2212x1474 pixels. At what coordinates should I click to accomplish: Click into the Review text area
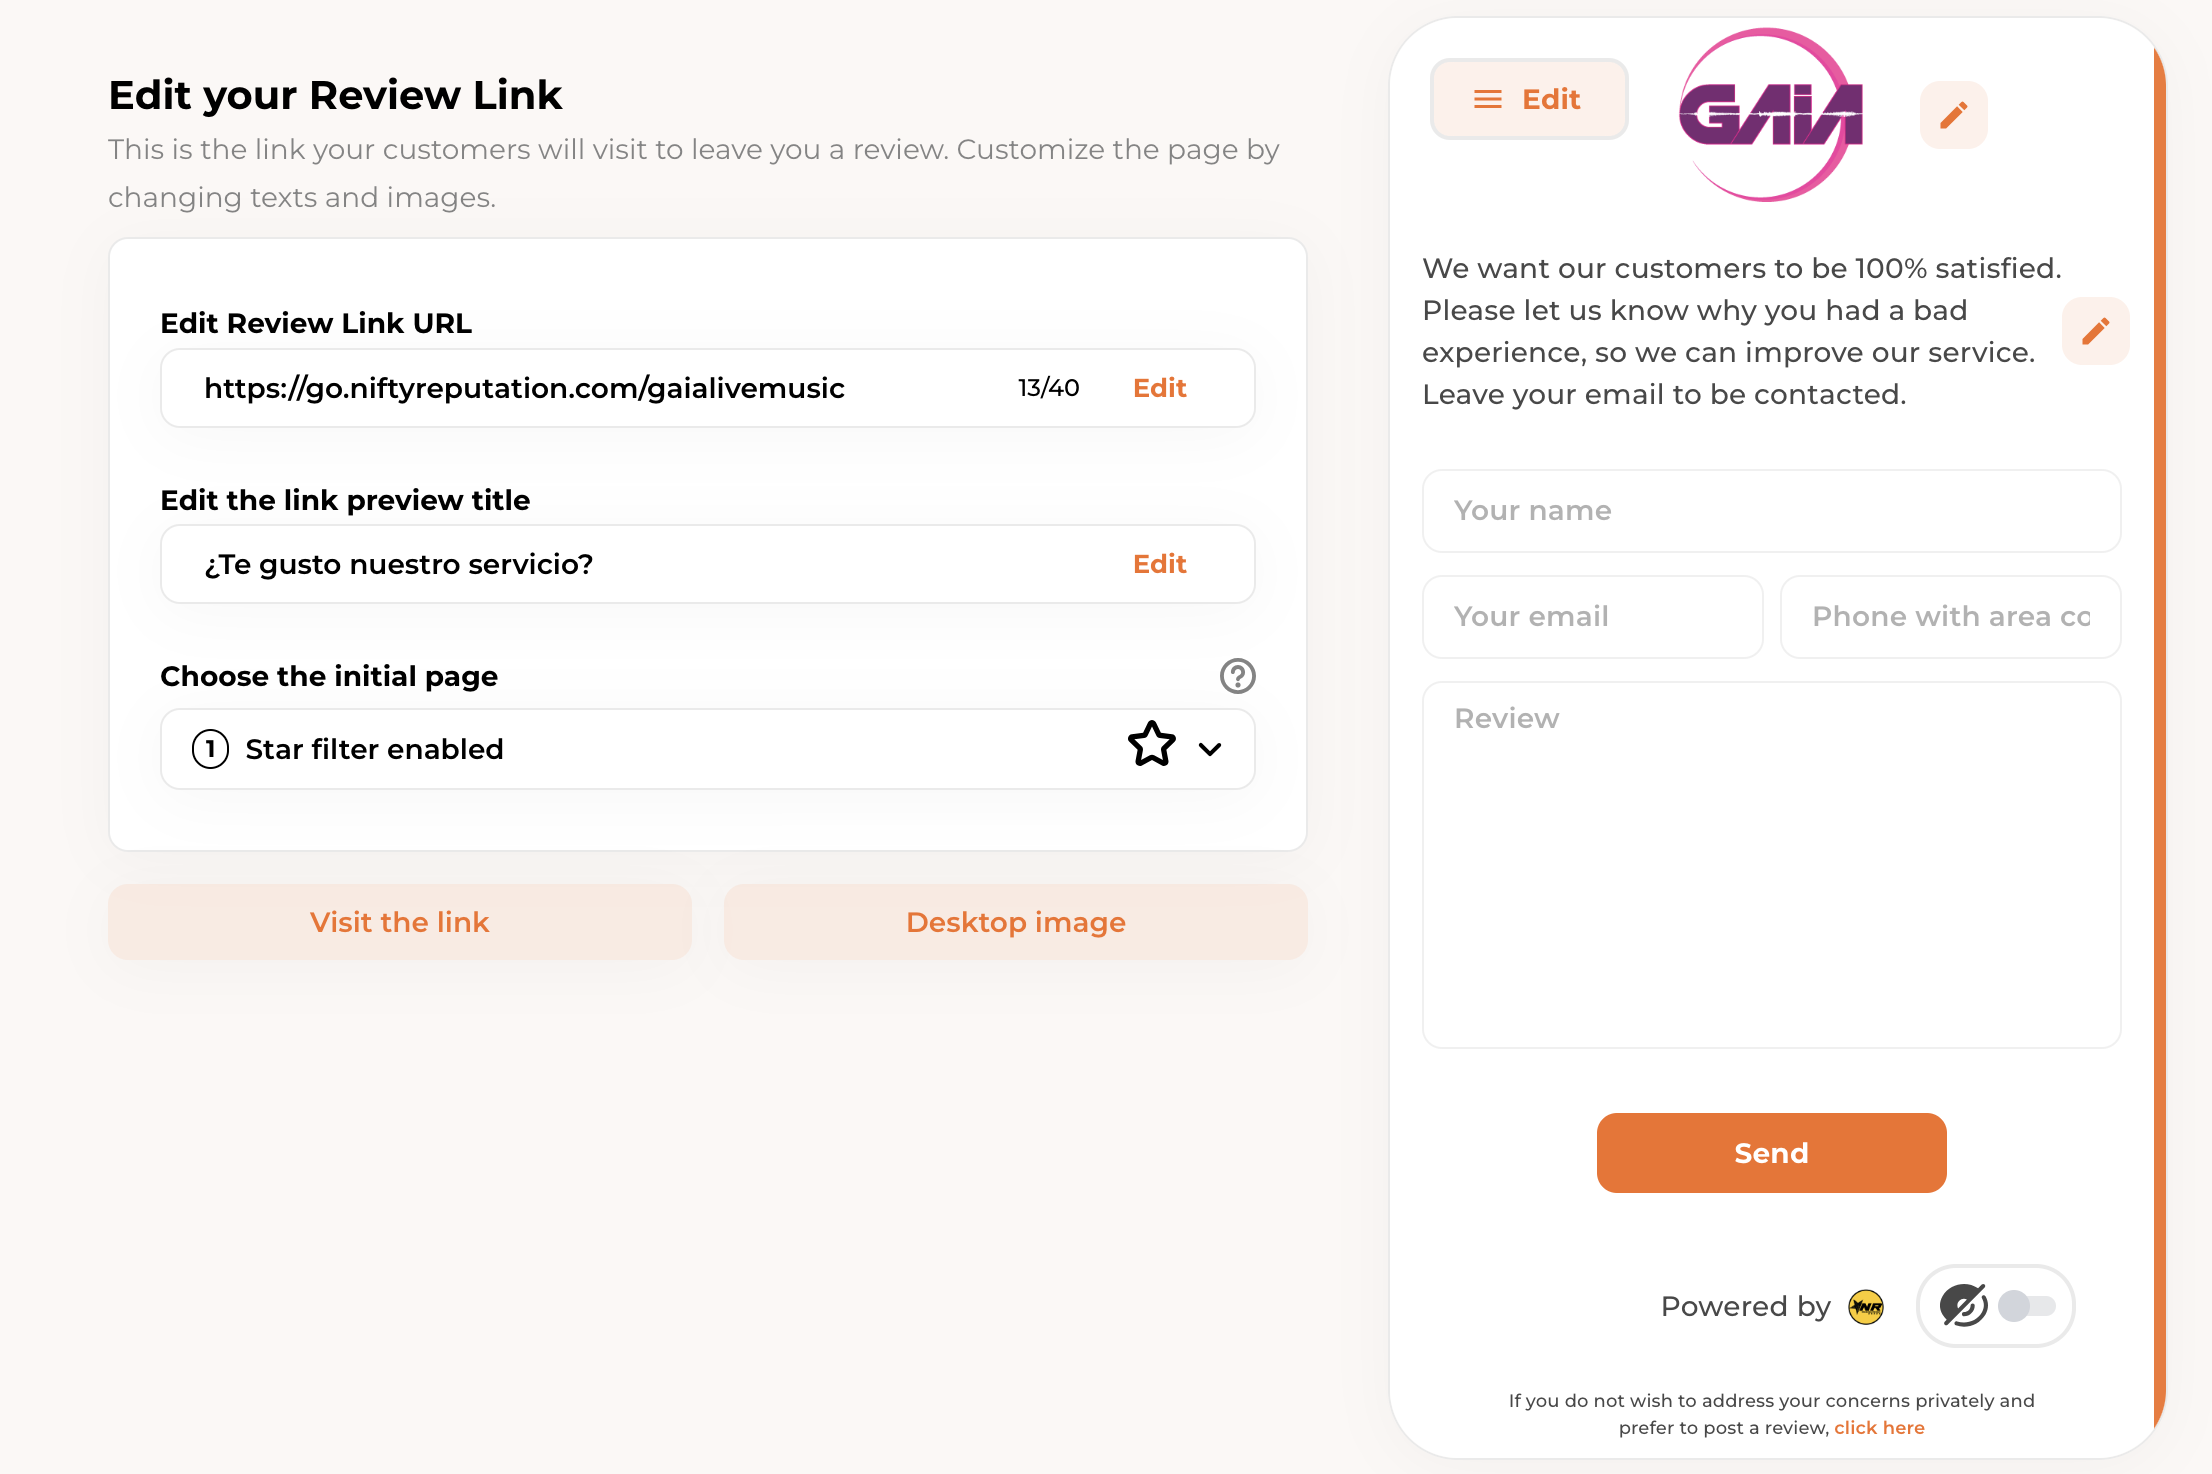tap(1770, 865)
